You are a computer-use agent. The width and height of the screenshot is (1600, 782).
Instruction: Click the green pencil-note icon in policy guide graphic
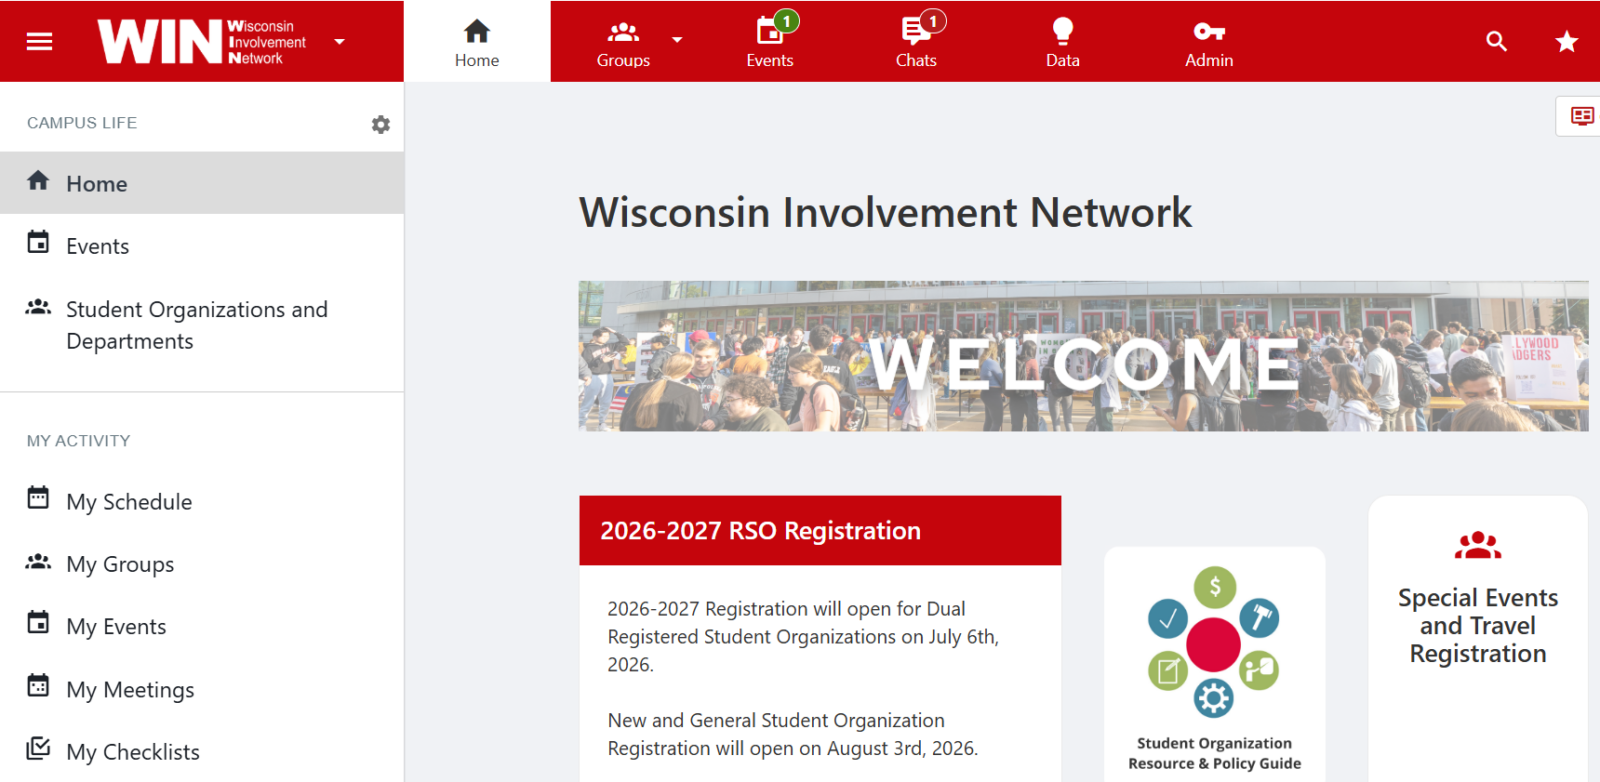point(1168,670)
